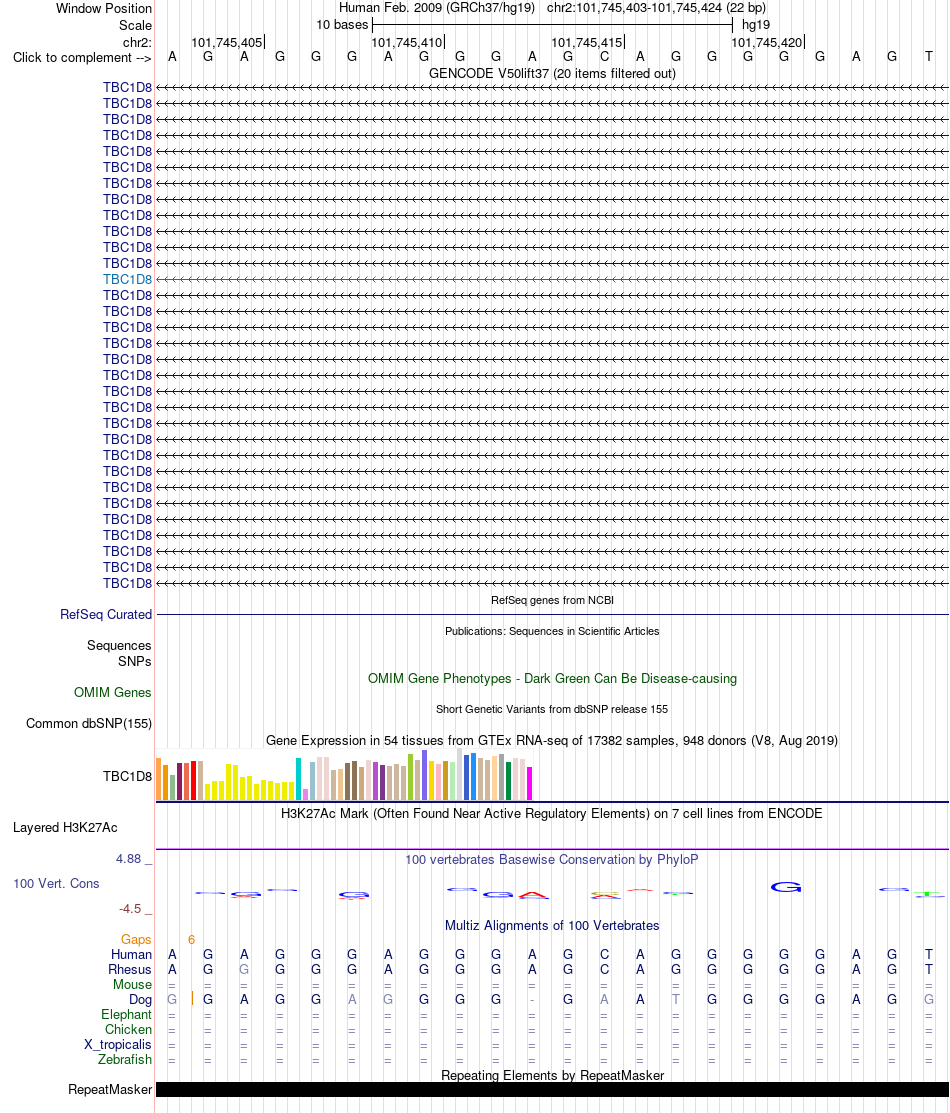Screen dimensions: 950x1113
Task: Click the cyan bar in the GTEx expression chart
Action: pyautogui.click(x=299, y=779)
